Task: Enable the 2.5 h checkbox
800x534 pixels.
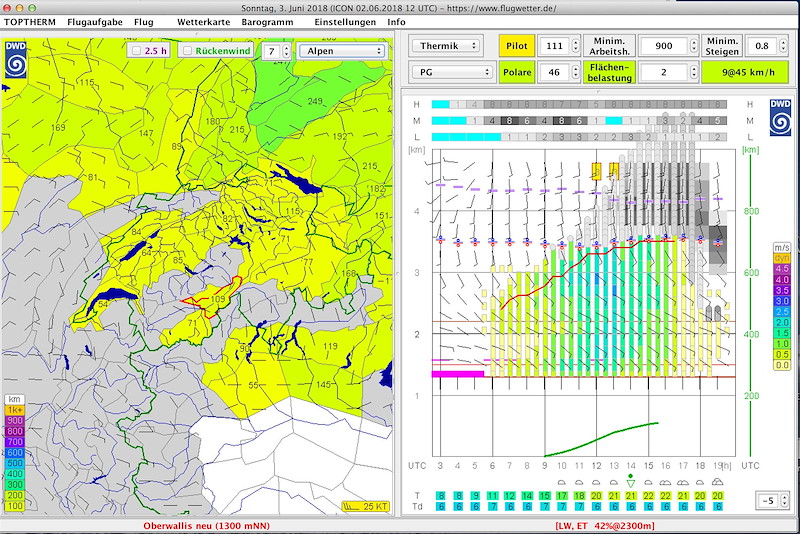Action: (x=136, y=50)
